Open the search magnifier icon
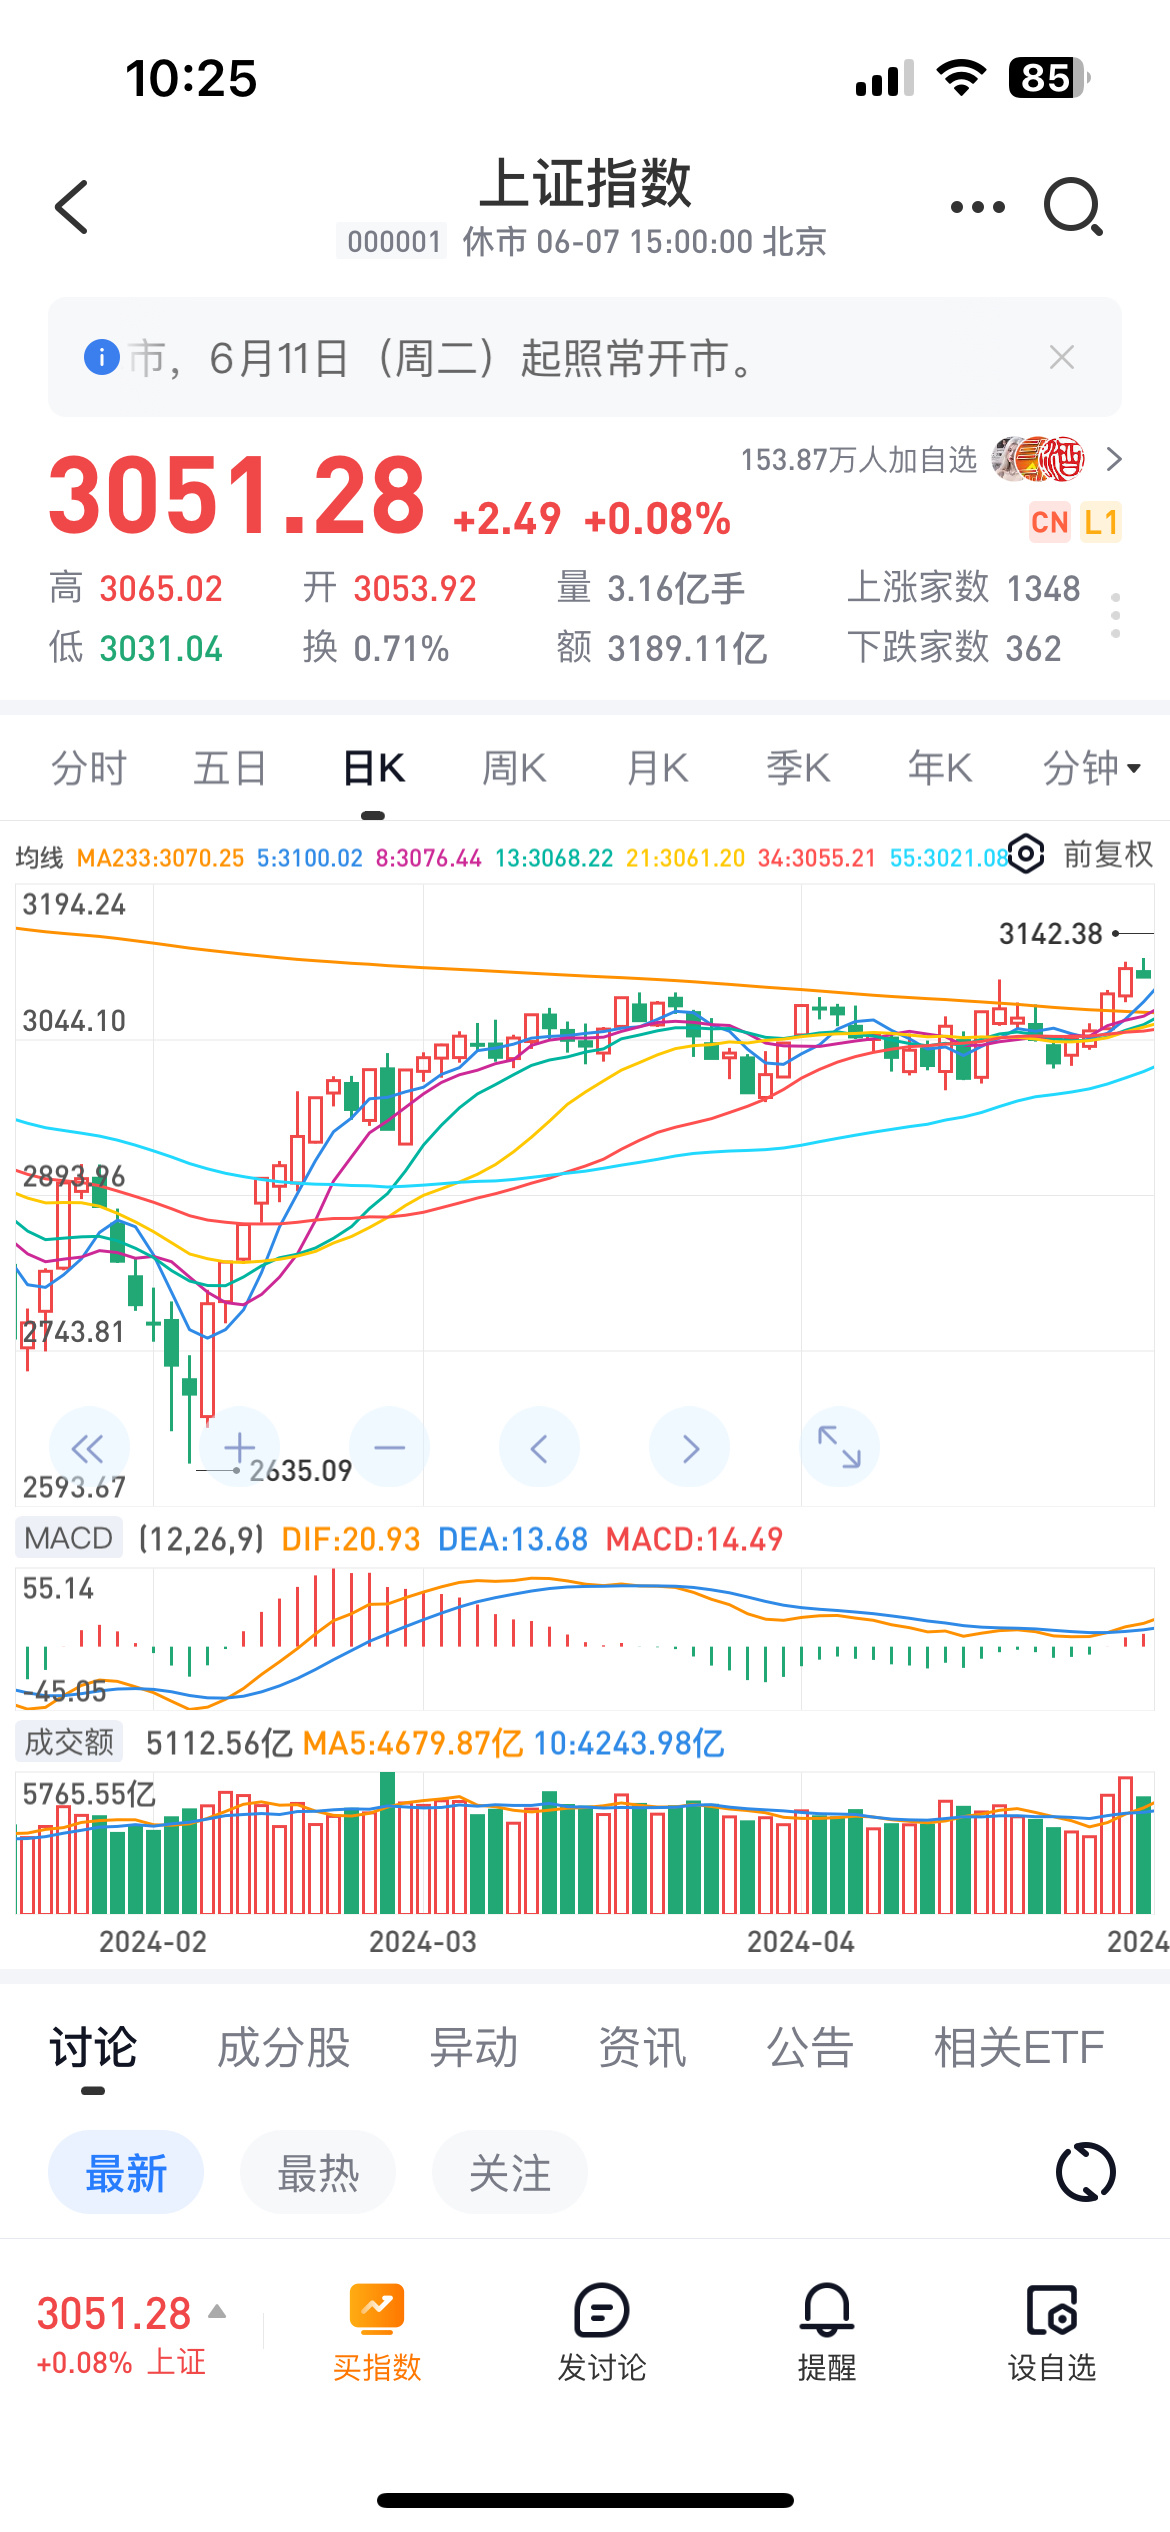1170x2532 pixels. [1073, 207]
